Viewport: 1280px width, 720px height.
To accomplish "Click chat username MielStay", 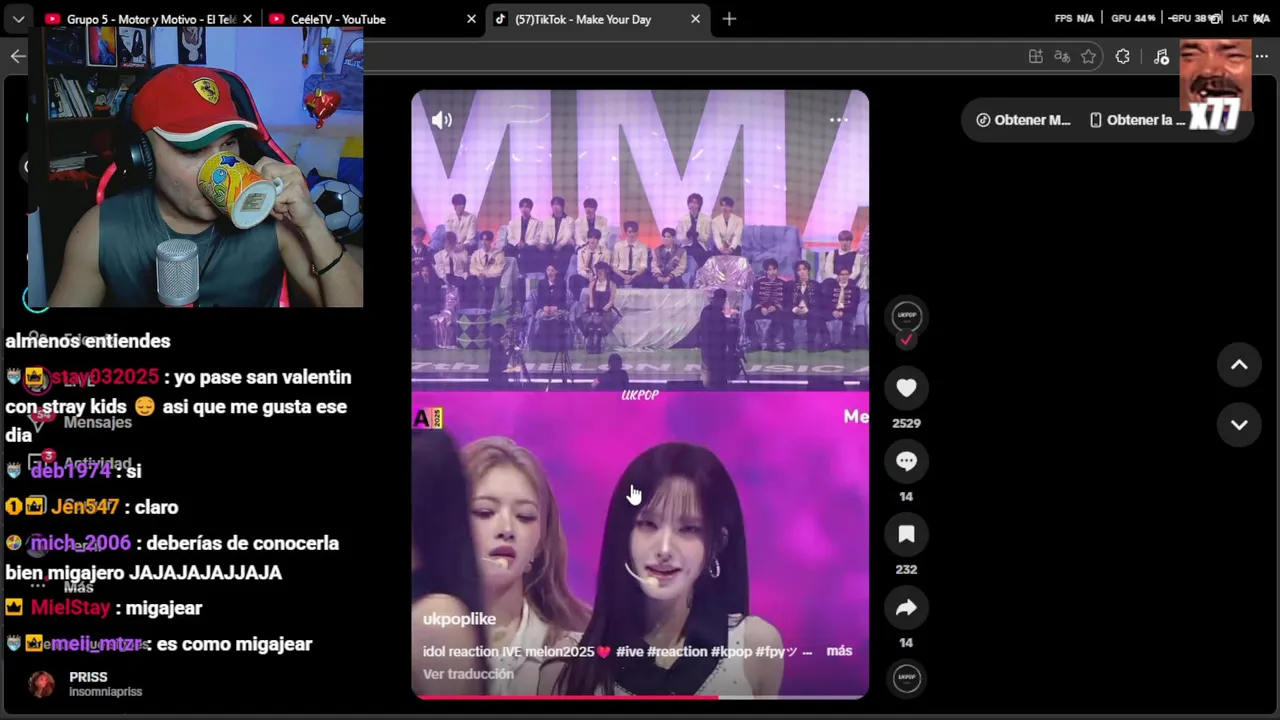I will (x=70, y=608).
